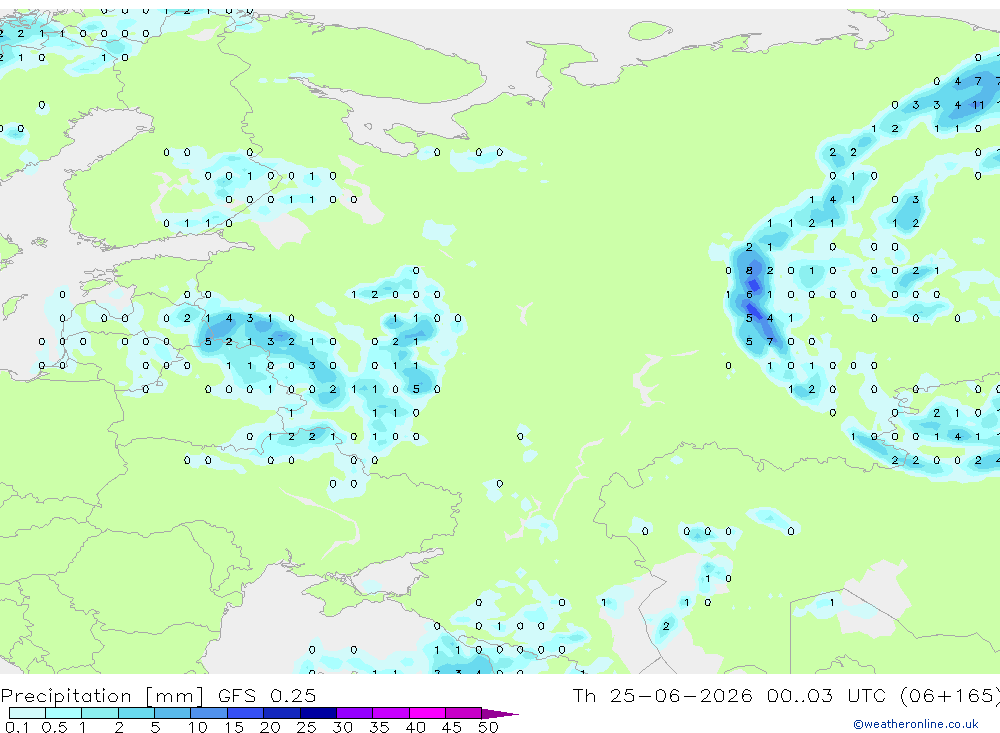Click the '11' precipitation value on the map
The height and width of the screenshot is (733, 1000).
point(978,105)
